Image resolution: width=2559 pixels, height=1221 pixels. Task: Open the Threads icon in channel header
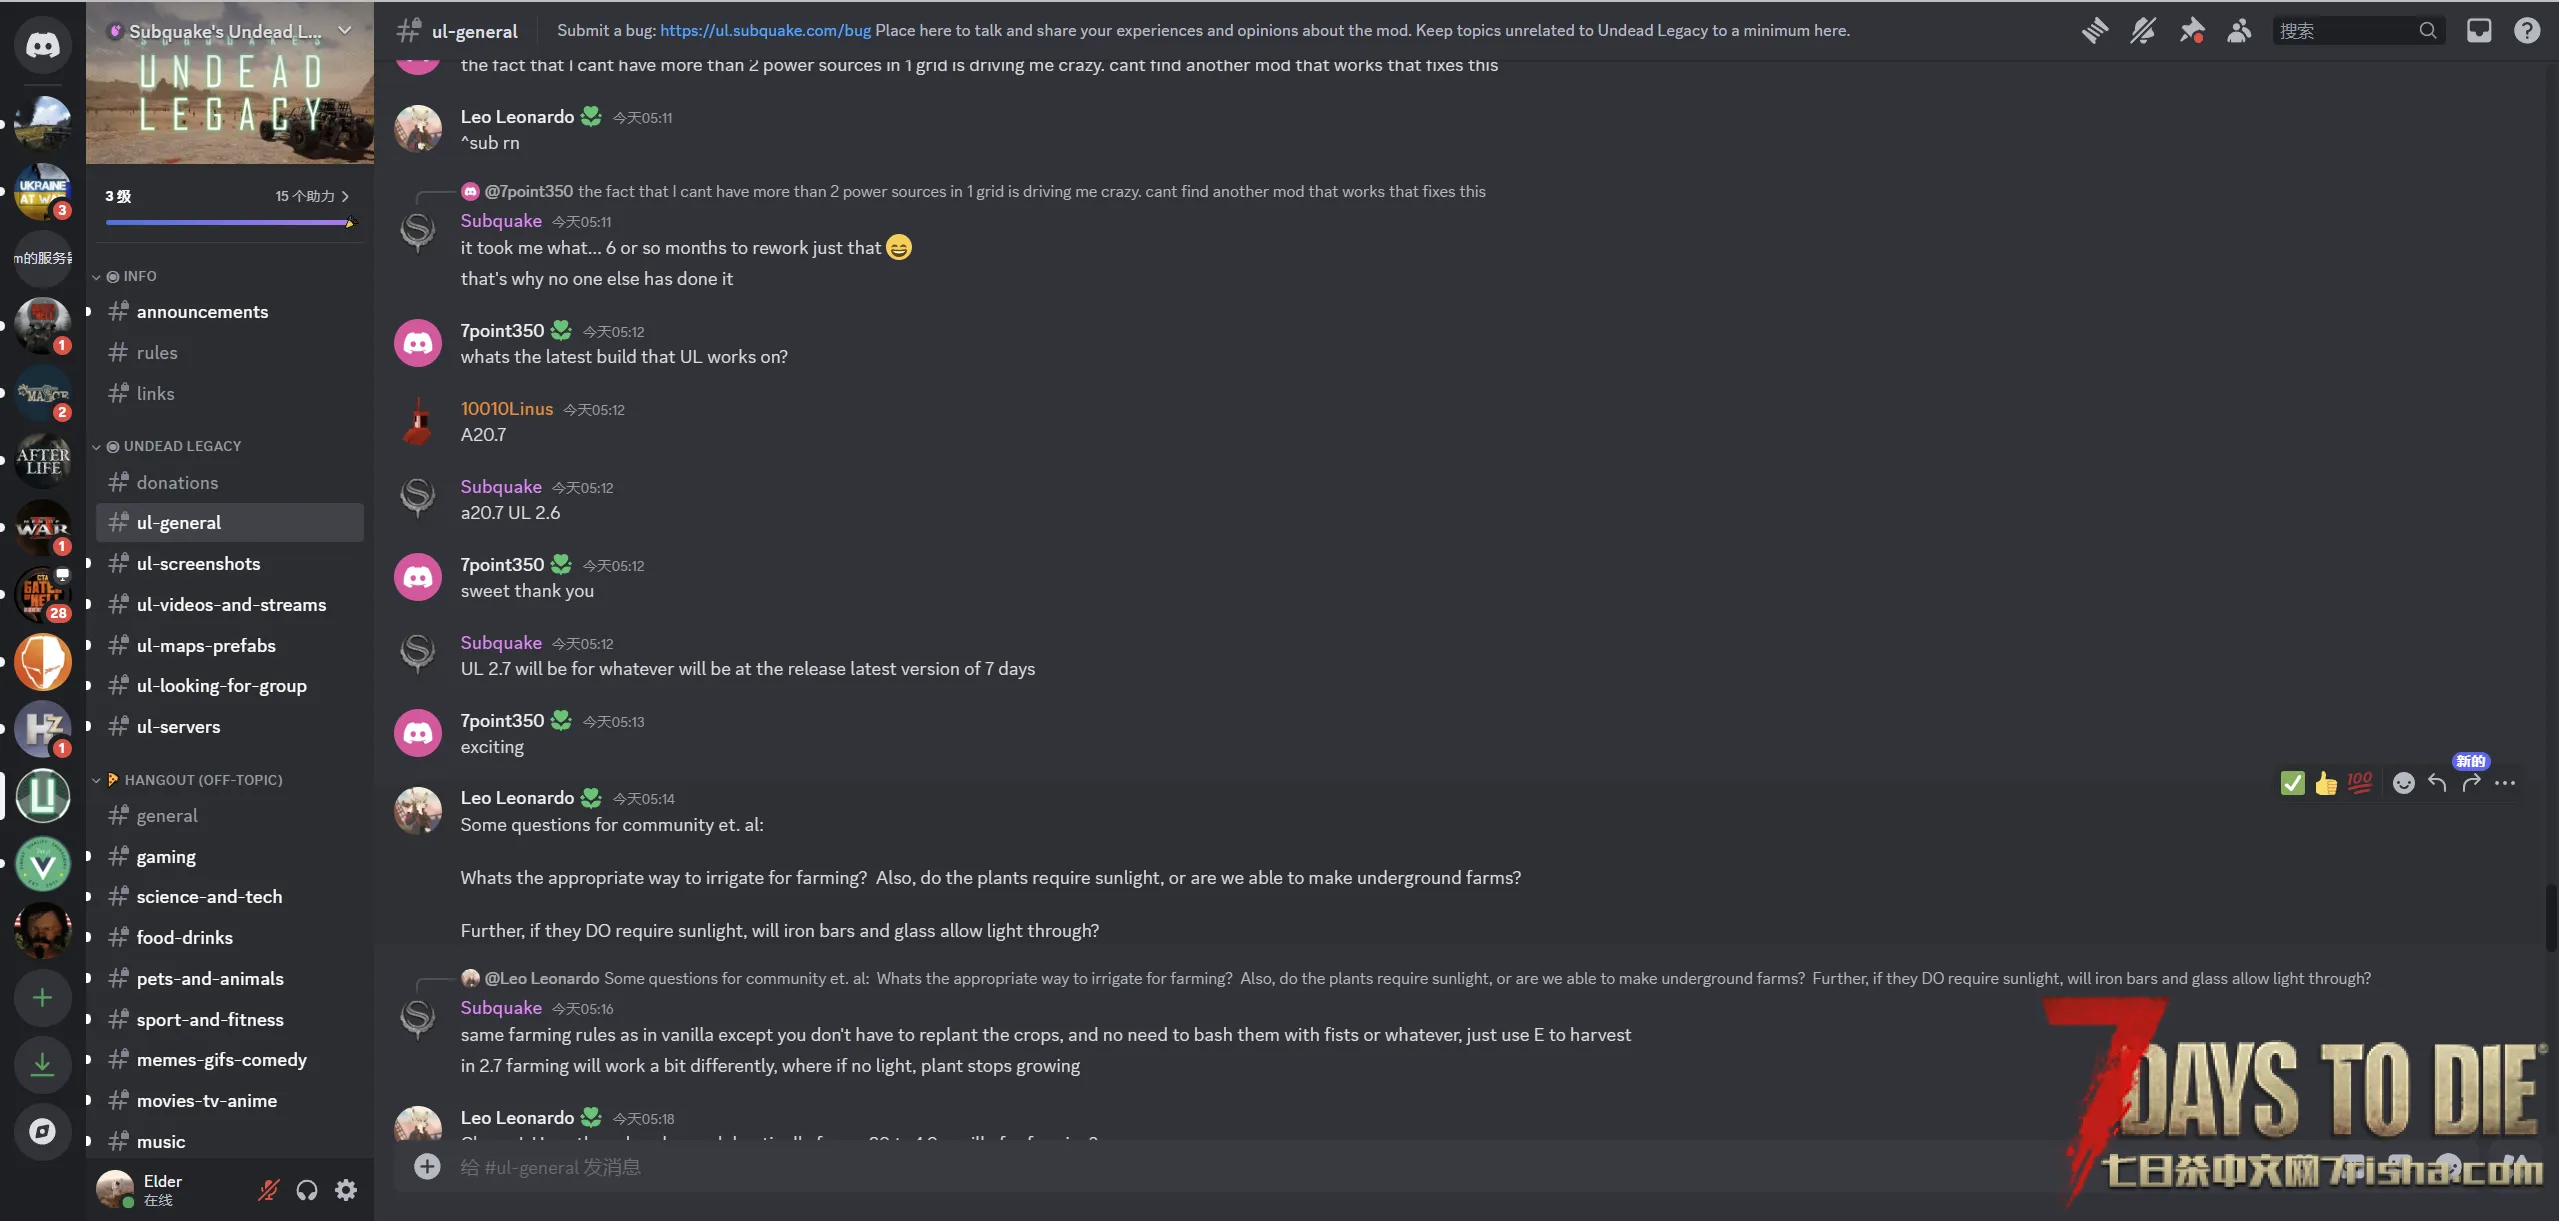2094,31
